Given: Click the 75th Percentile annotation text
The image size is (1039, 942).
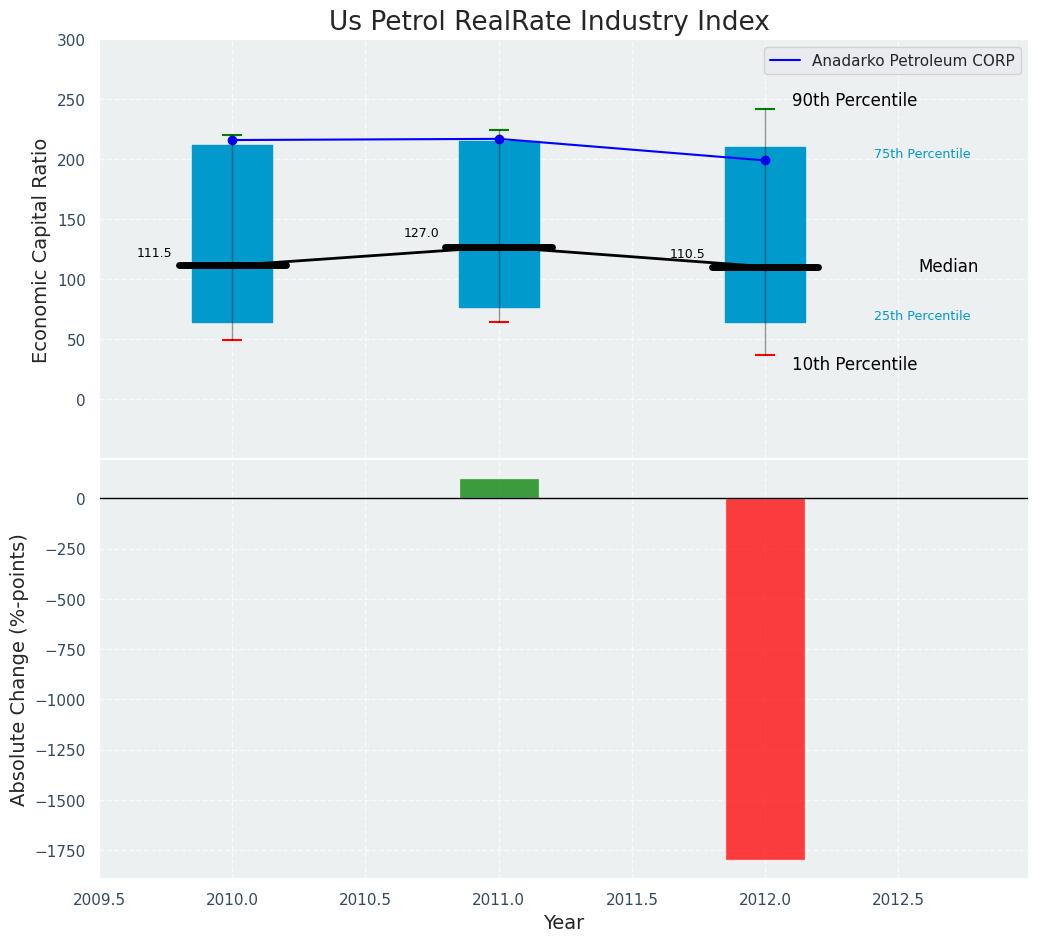Looking at the screenshot, I should click(x=922, y=154).
